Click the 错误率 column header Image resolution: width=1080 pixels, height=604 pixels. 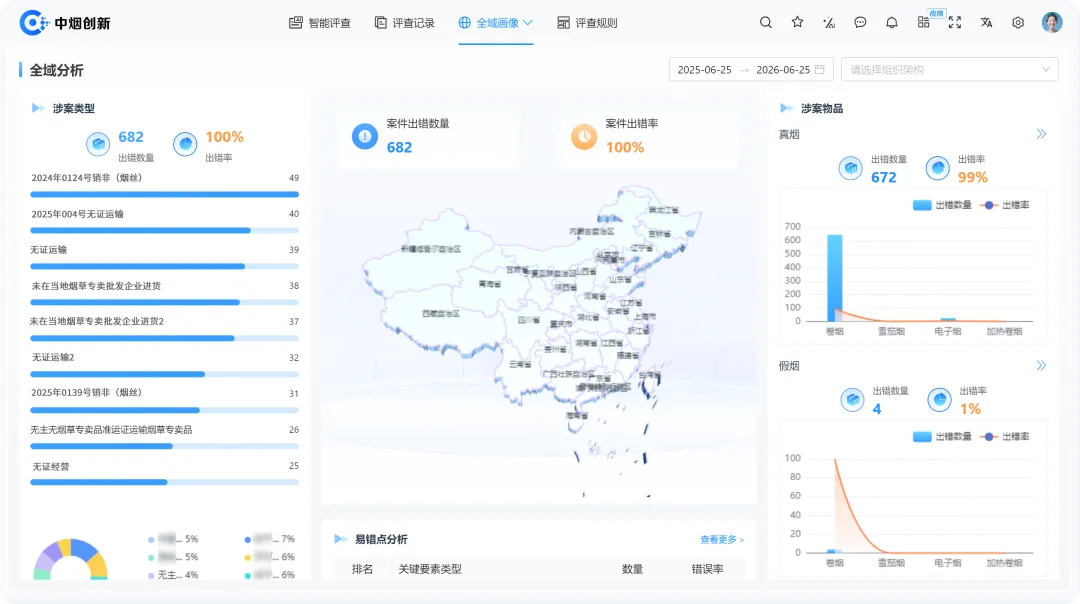coord(707,569)
